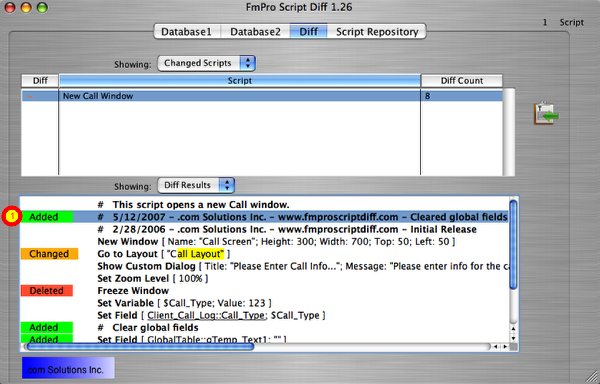Switch to the Database1 tab
Image resolution: width=600 pixels, height=384 pixels.
[186, 32]
